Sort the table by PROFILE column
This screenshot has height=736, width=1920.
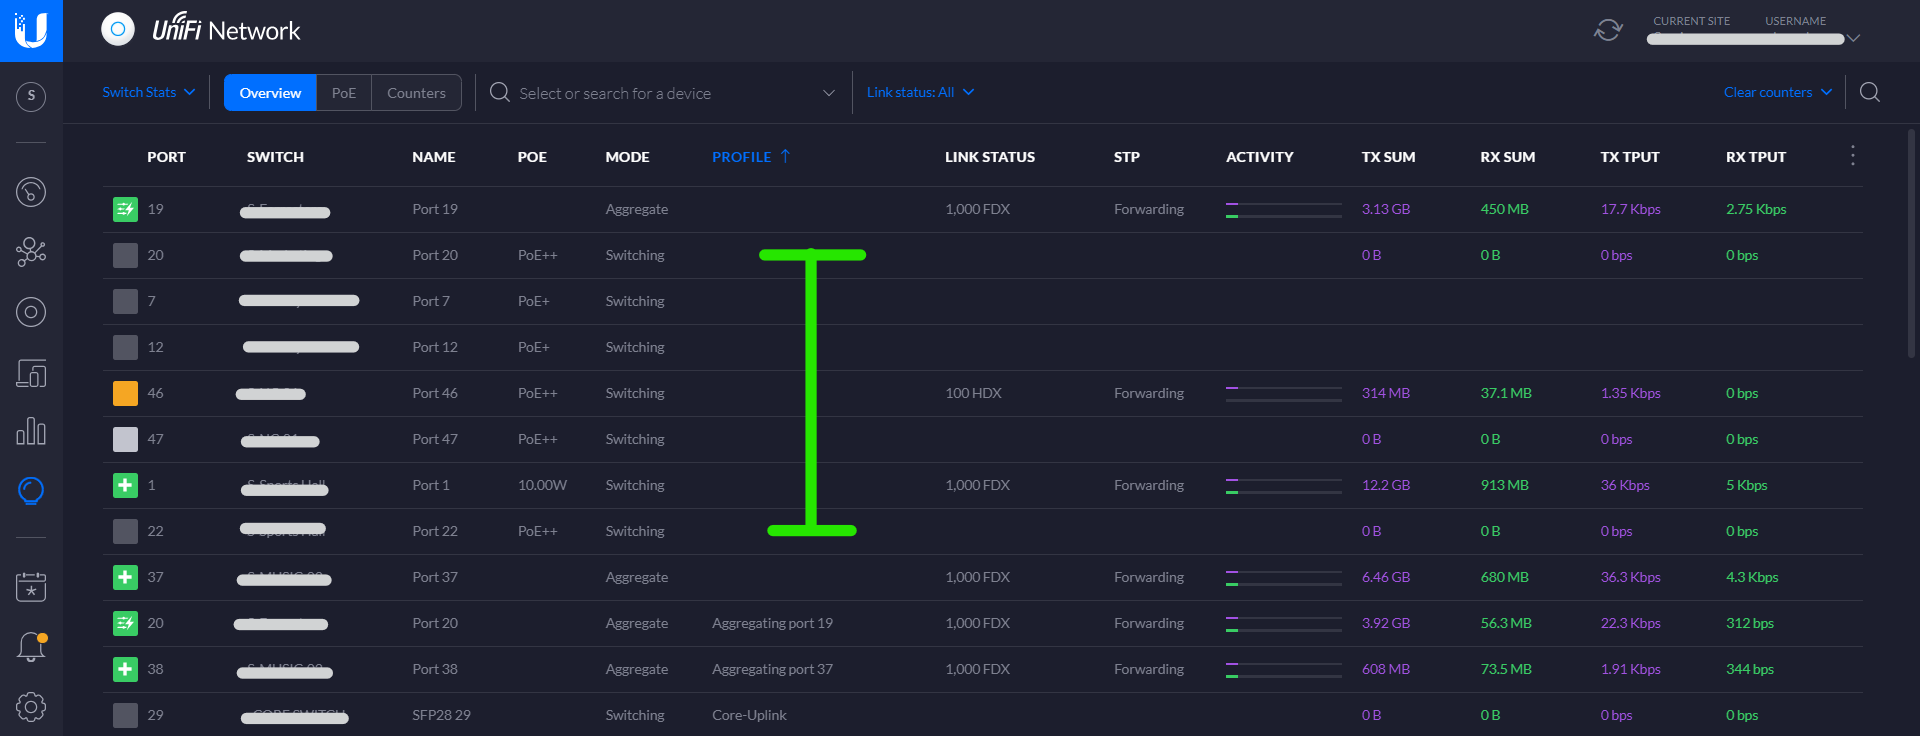[742, 157]
